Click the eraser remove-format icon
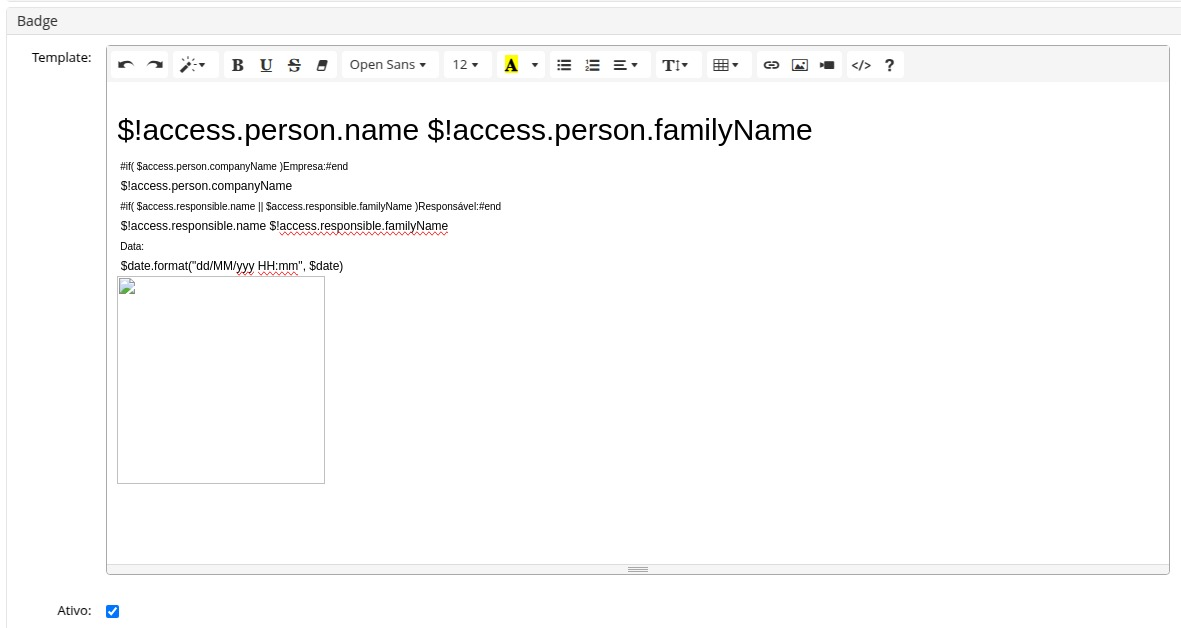The image size is (1181, 628). tap(322, 65)
